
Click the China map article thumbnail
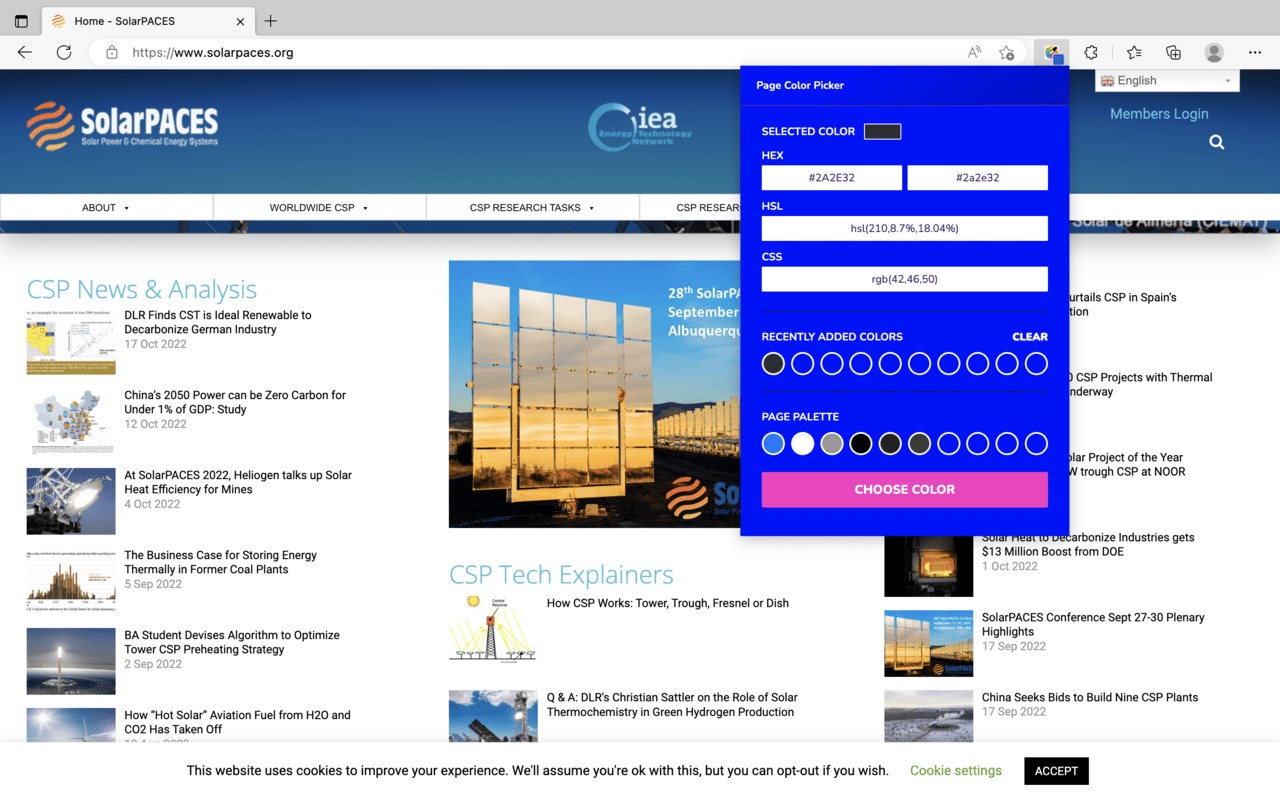[x=71, y=422]
